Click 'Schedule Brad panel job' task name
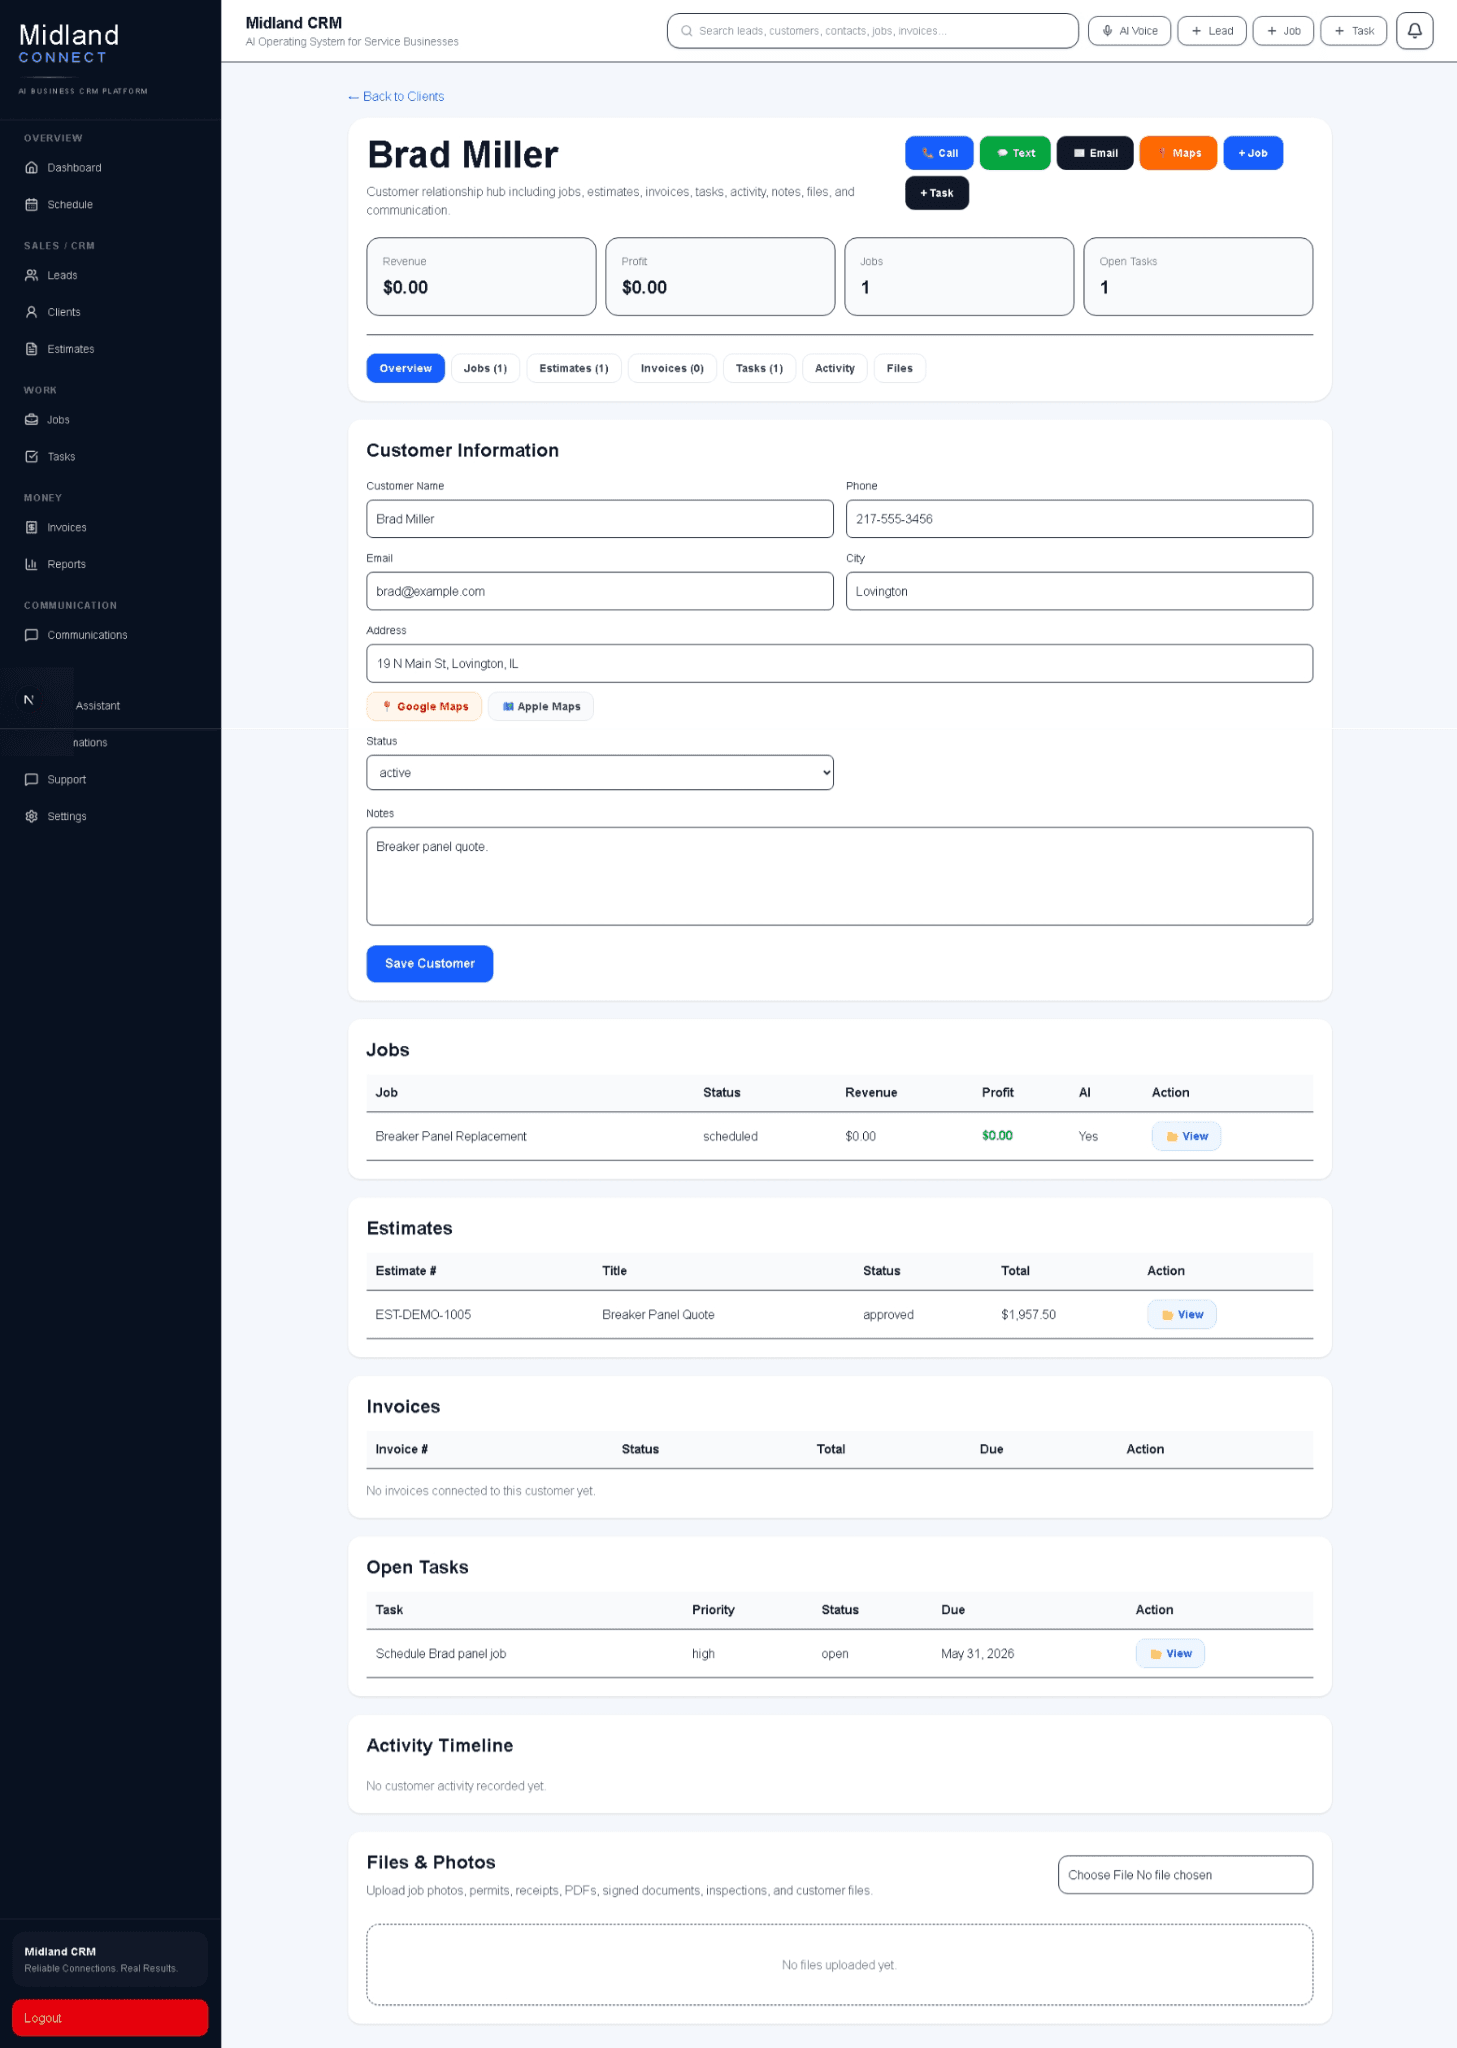Image resolution: width=1457 pixels, height=2048 pixels. (441, 1654)
